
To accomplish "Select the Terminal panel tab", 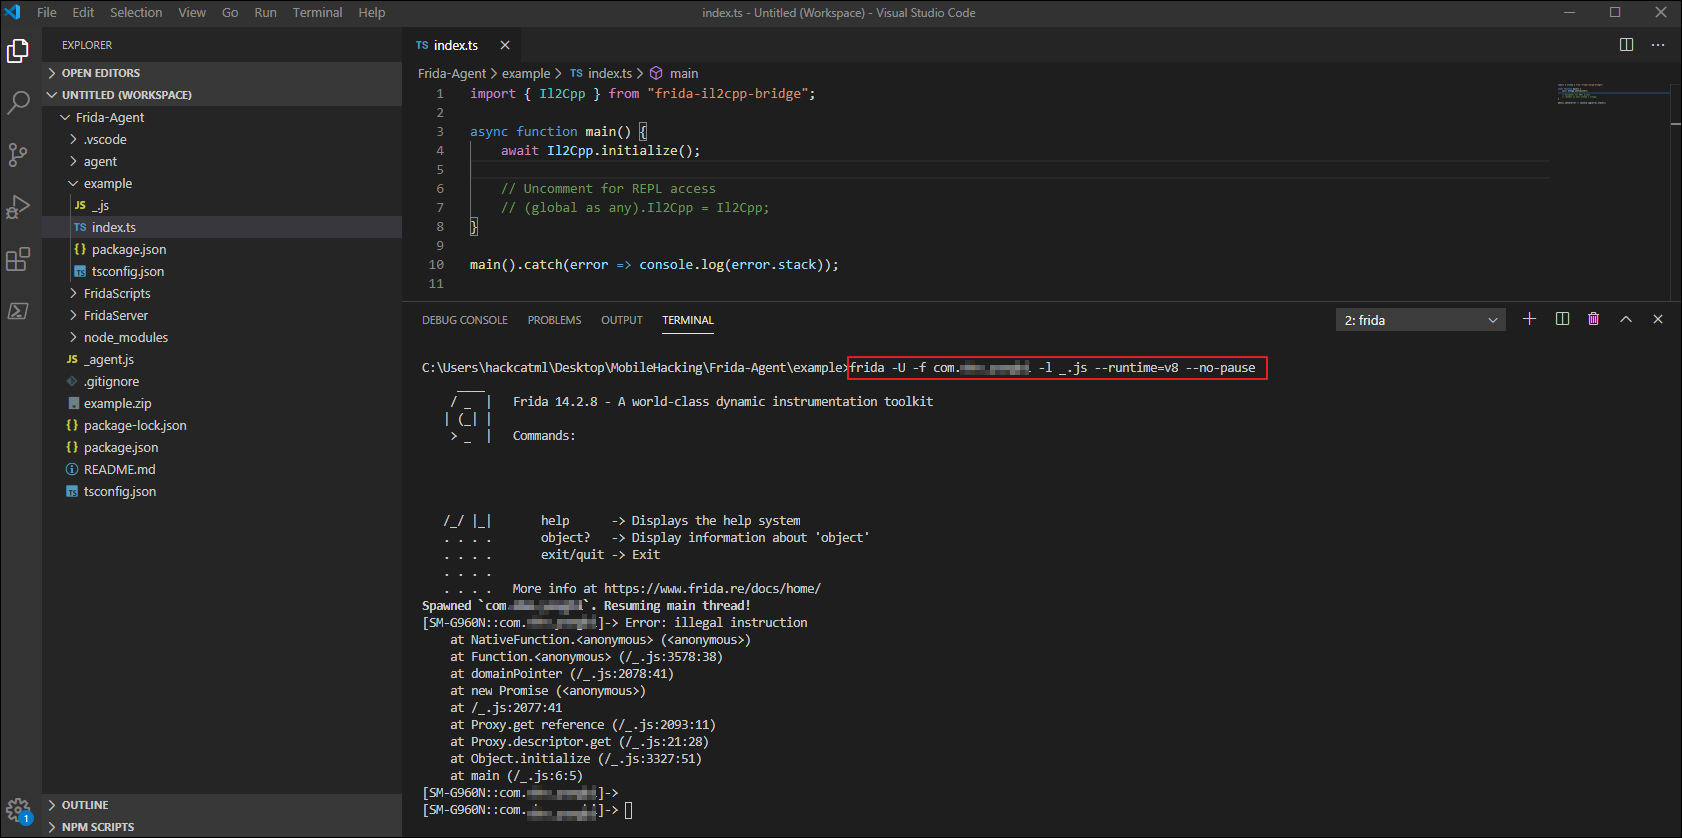I will pyautogui.click(x=688, y=320).
